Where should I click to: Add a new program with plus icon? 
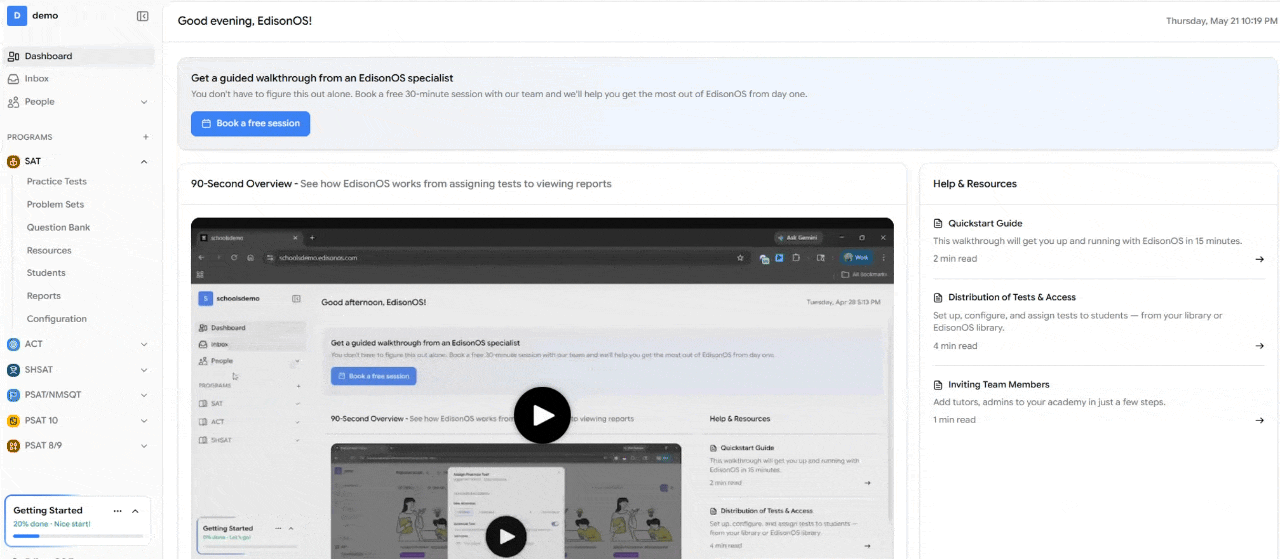(x=145, y=137)
